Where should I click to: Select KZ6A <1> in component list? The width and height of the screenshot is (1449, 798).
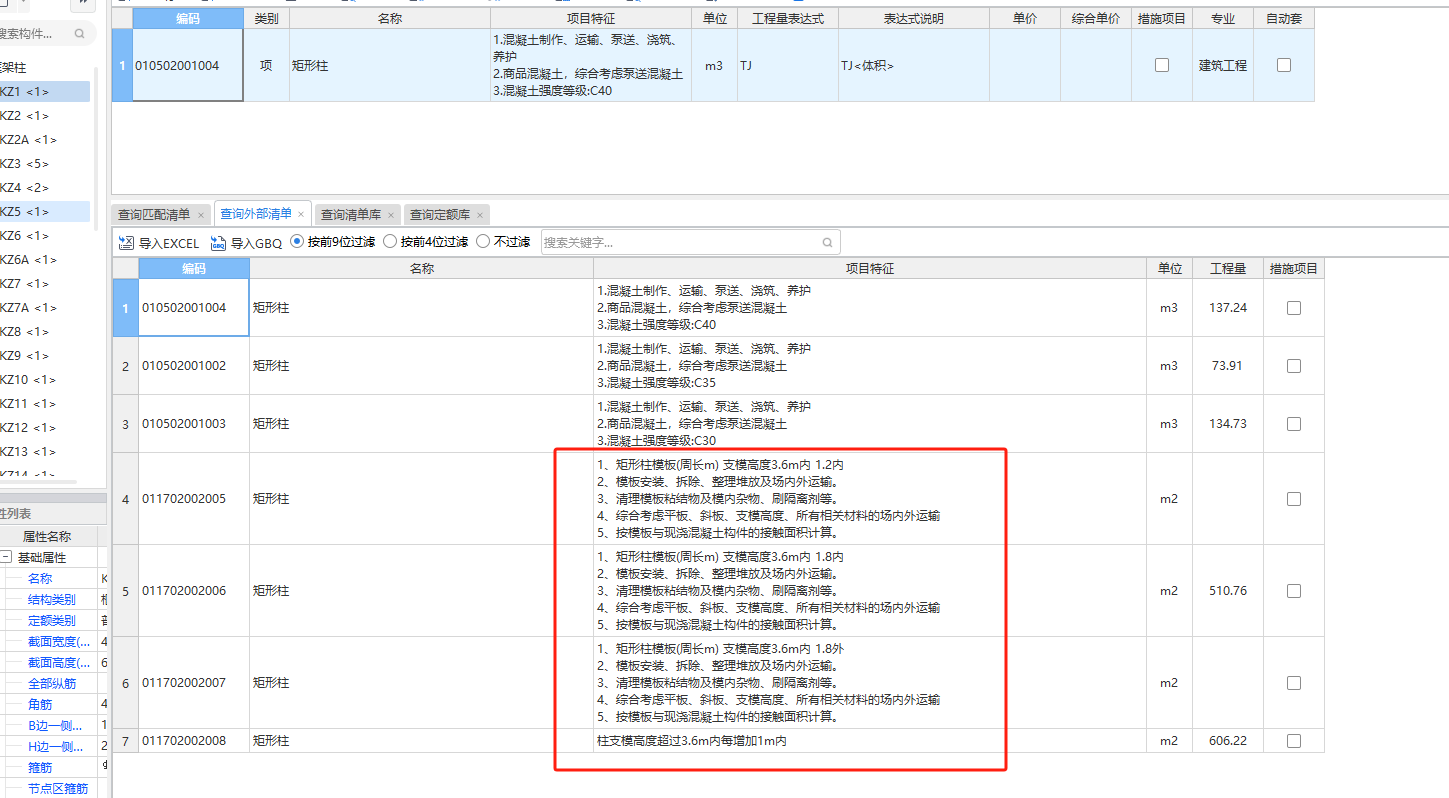pos(44,259)
